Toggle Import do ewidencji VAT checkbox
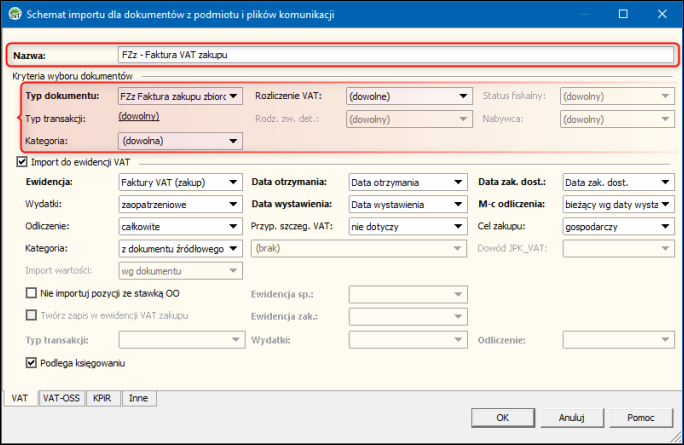This screenshot has width=684, height=445. pos(22,162)
